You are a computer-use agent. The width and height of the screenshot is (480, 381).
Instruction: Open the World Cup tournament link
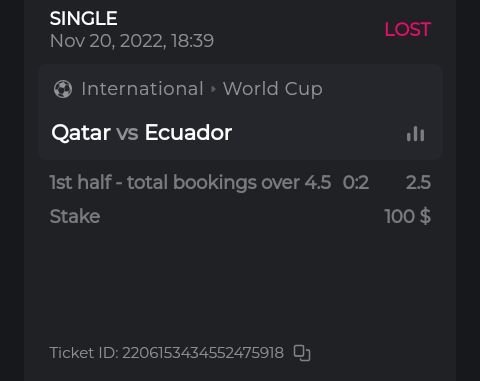click(x=273, y=89)
